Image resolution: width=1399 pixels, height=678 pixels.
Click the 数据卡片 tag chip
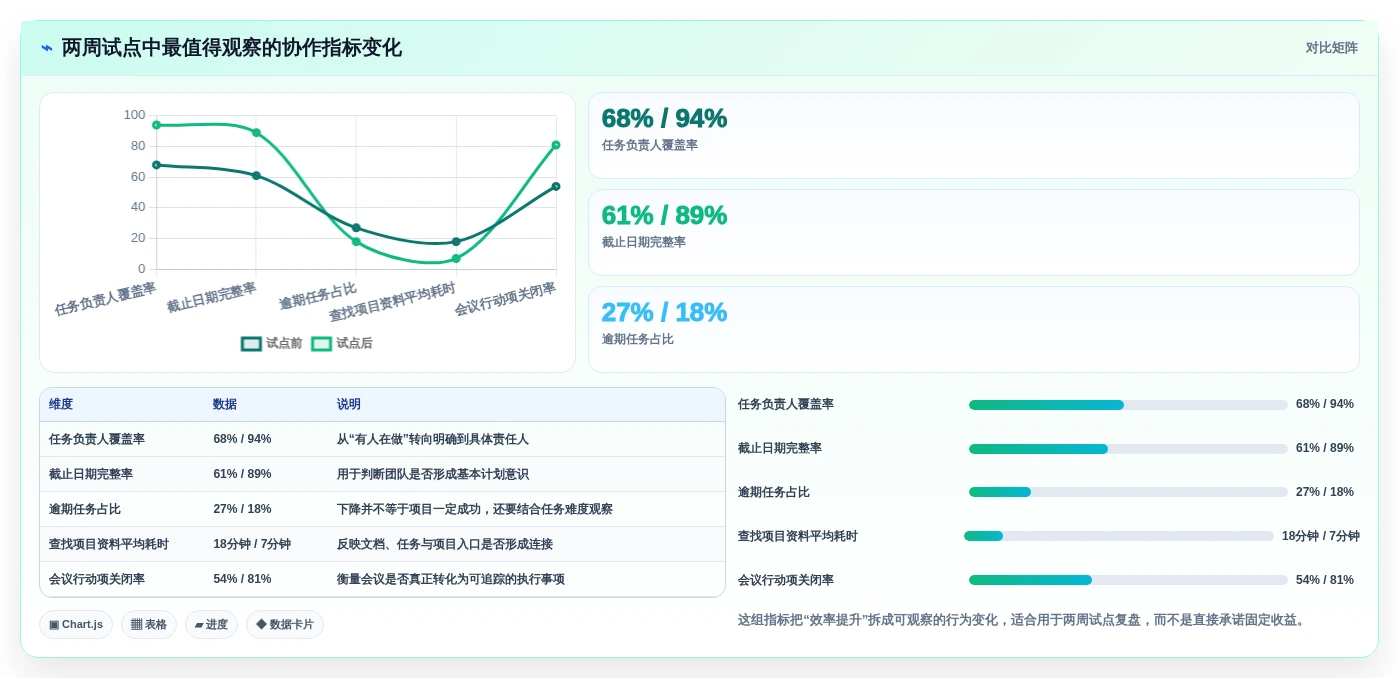[285, 625]
